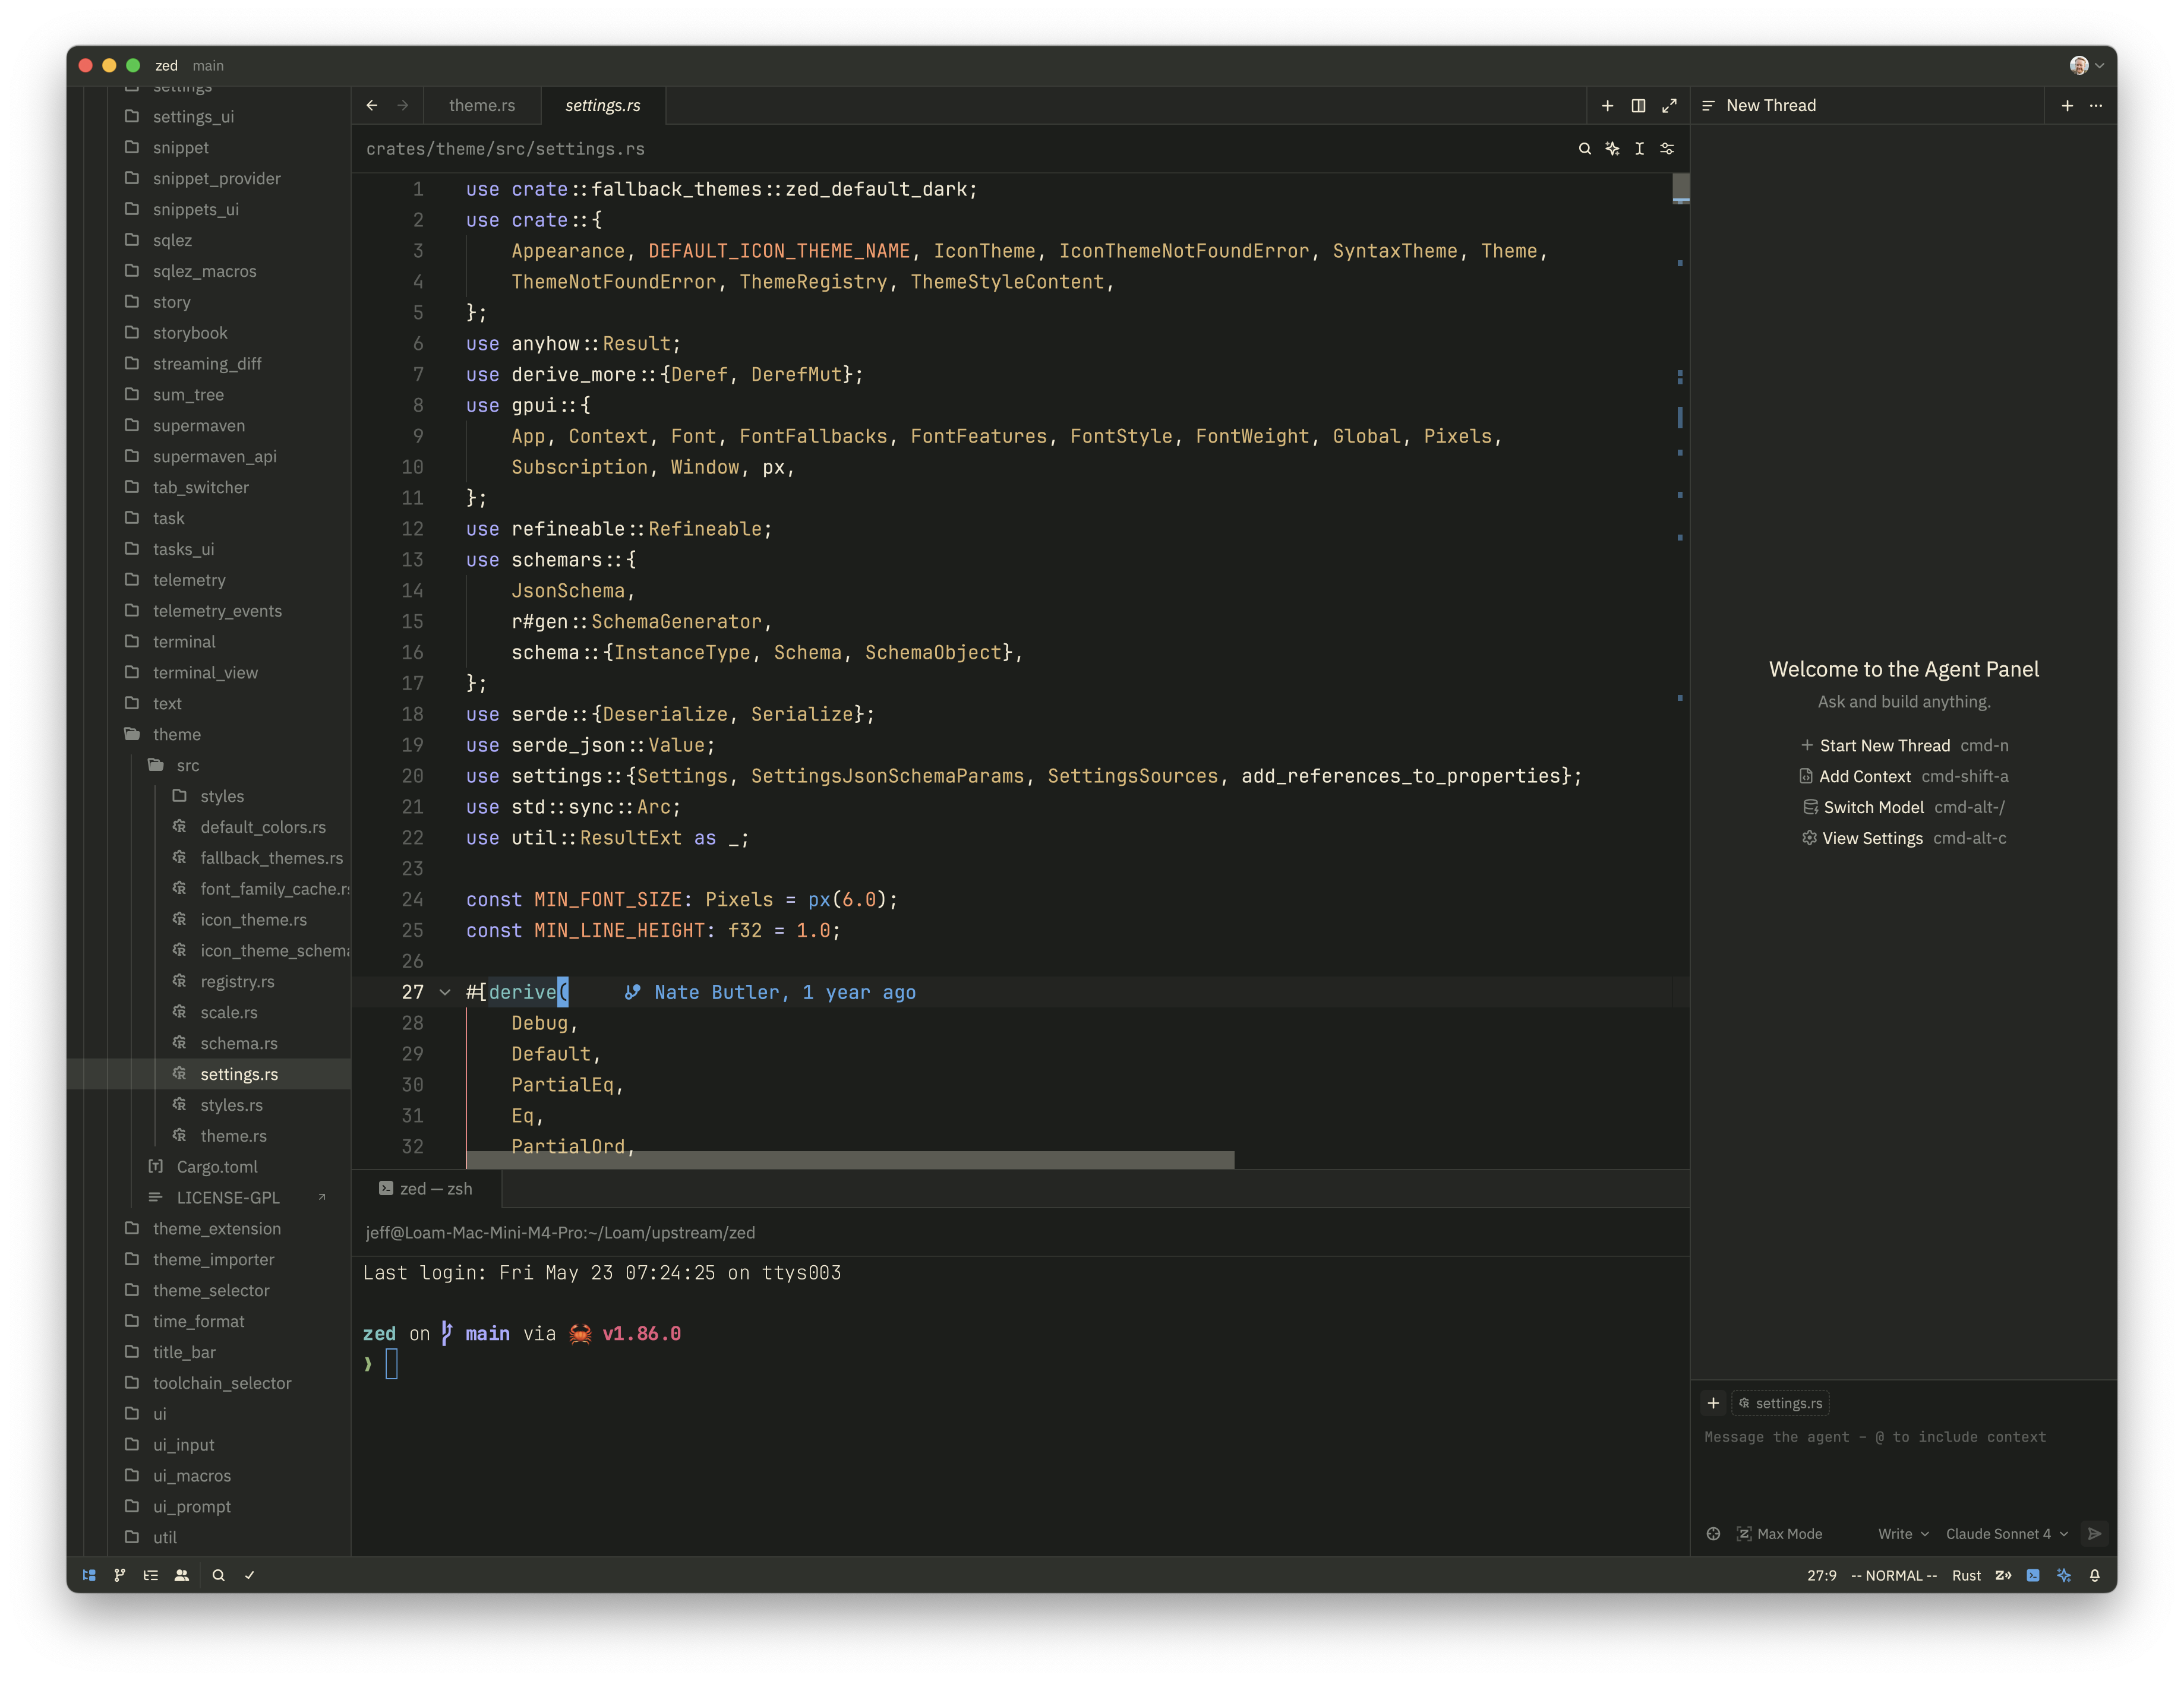Image resolution: width=2184 pixels, height=1681 pixels.
Task: Open the collaboration panel icon
Action: (182, 1575)
